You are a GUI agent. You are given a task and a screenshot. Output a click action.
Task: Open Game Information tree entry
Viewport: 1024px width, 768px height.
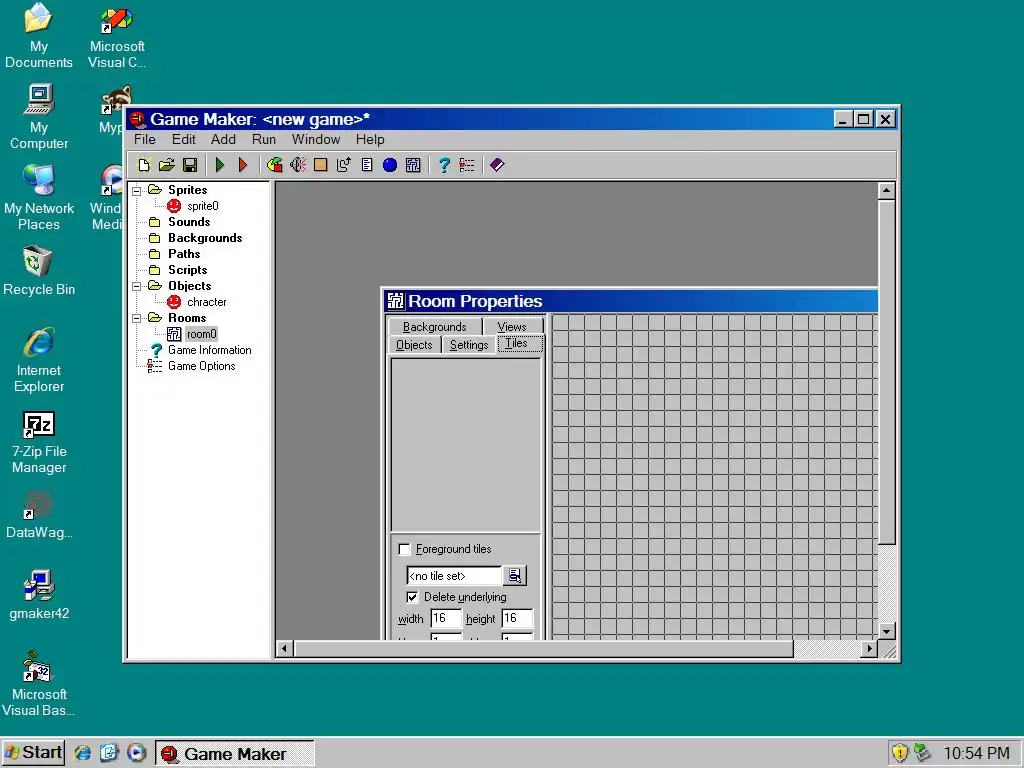tap(209, 350)
